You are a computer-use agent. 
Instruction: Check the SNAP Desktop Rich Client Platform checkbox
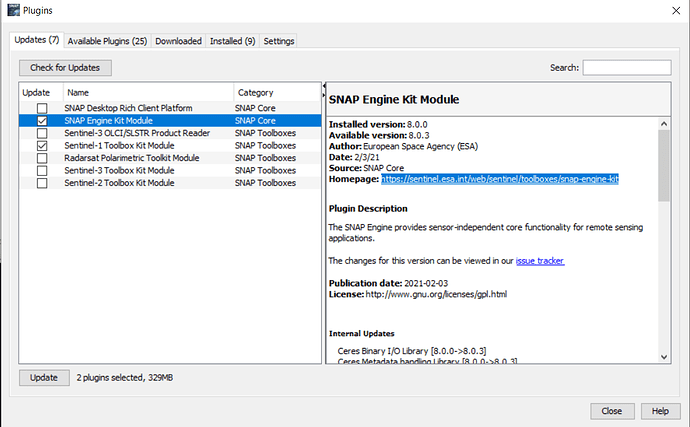(x=42, y=108)
